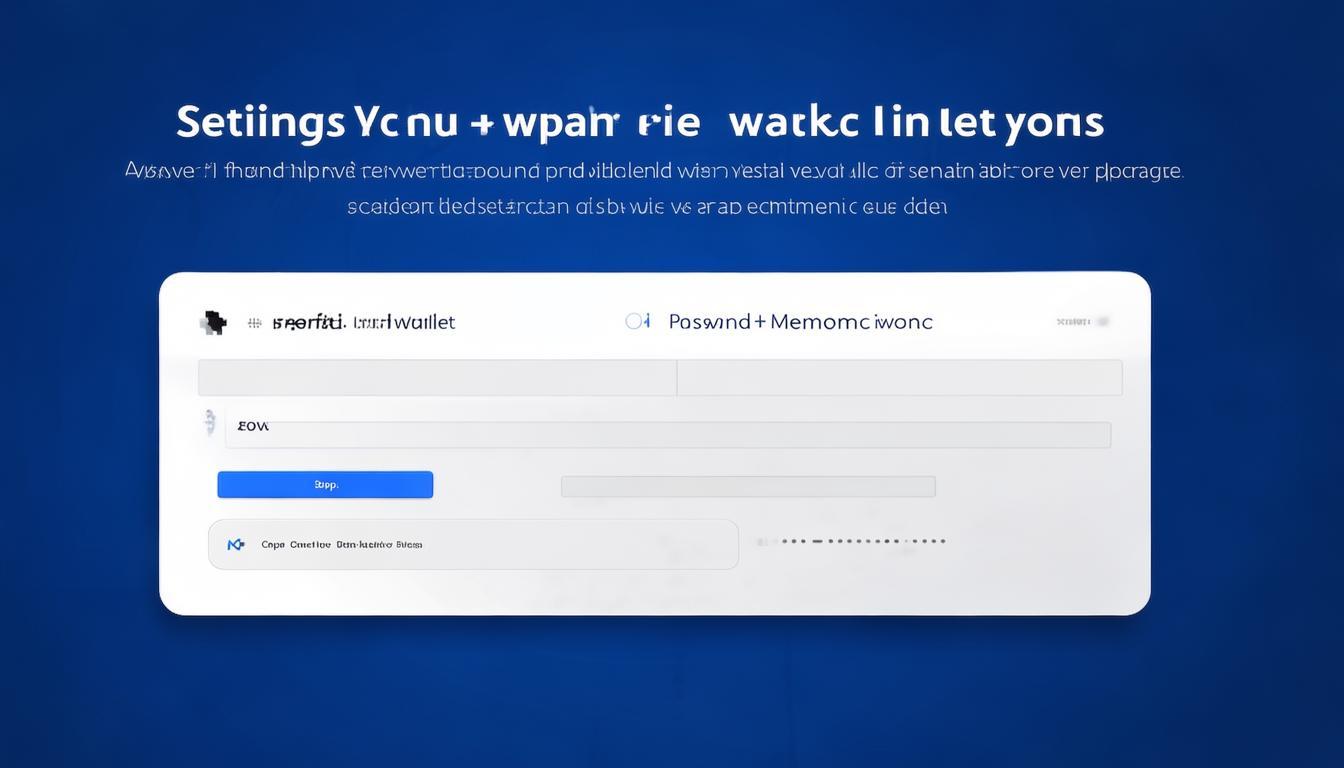Focus the top-right gray input field
Screen dimensions: 1344x768
point(899,378)
